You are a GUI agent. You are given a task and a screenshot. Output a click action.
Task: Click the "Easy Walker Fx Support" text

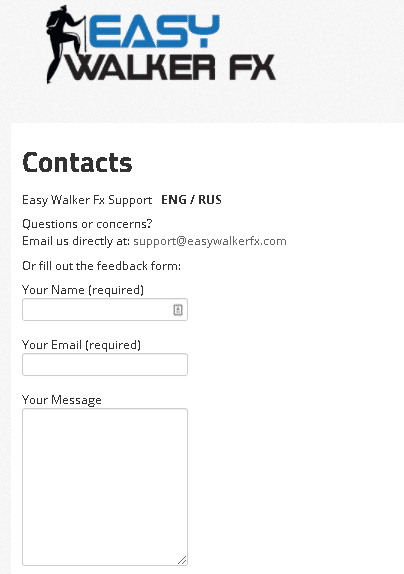(x=87, y=200)
